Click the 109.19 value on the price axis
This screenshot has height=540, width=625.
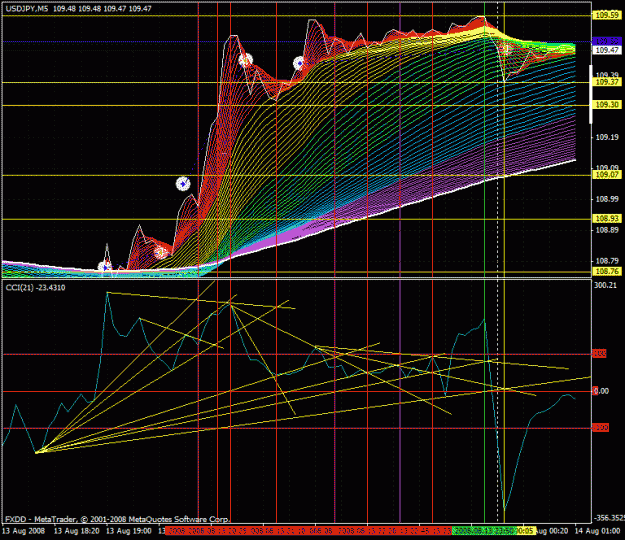click(607, 137)
